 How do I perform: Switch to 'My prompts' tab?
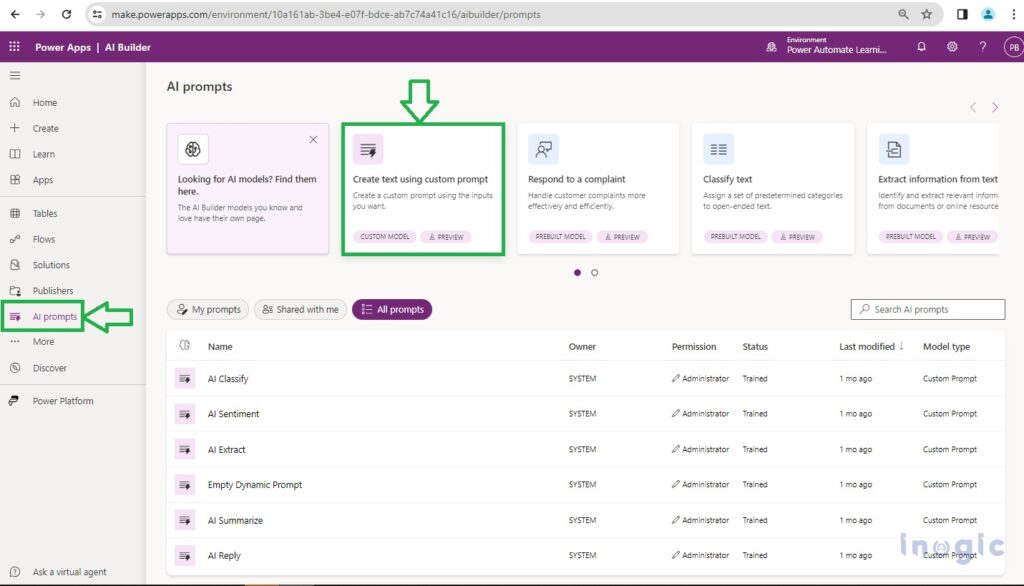[x=208, y=310]
